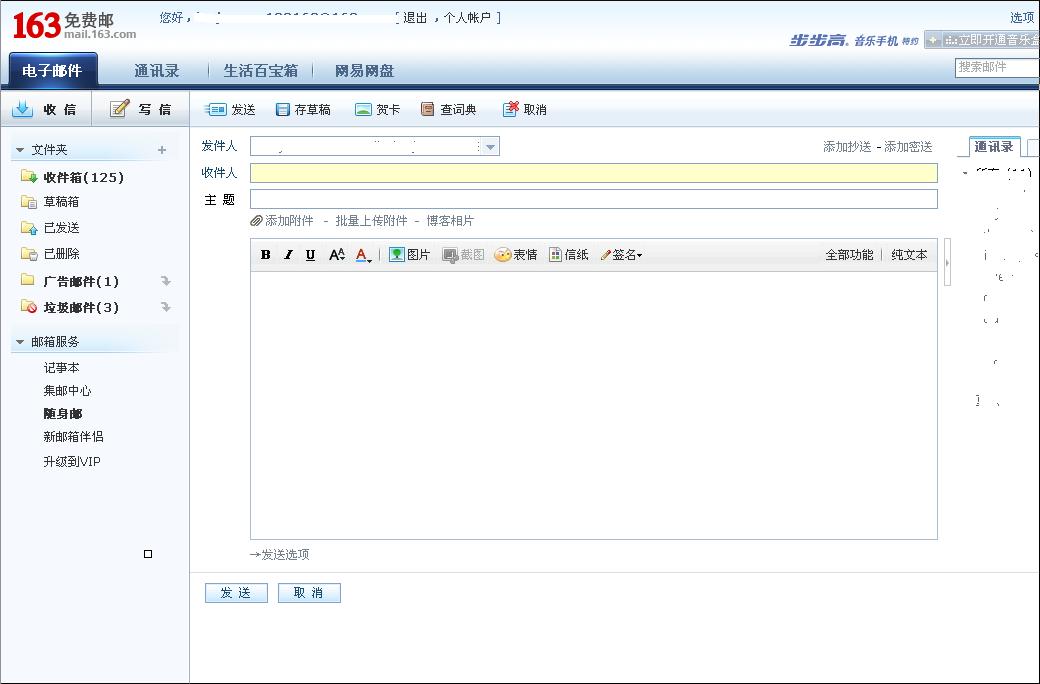Cancel composing via toolbar 取消 icon
This screenshot has height=684, width=1040.
tap(525, 109)
